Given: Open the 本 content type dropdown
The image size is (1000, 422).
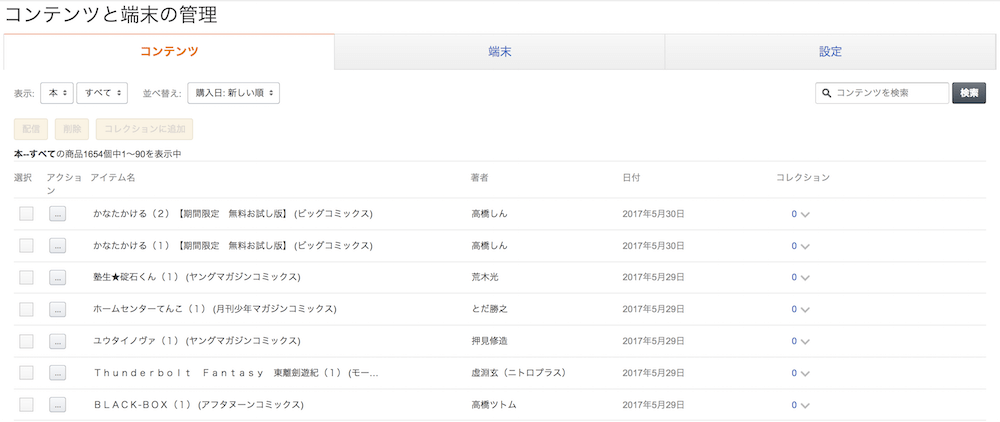Looking at the screenshot, I should coord(57,93).
